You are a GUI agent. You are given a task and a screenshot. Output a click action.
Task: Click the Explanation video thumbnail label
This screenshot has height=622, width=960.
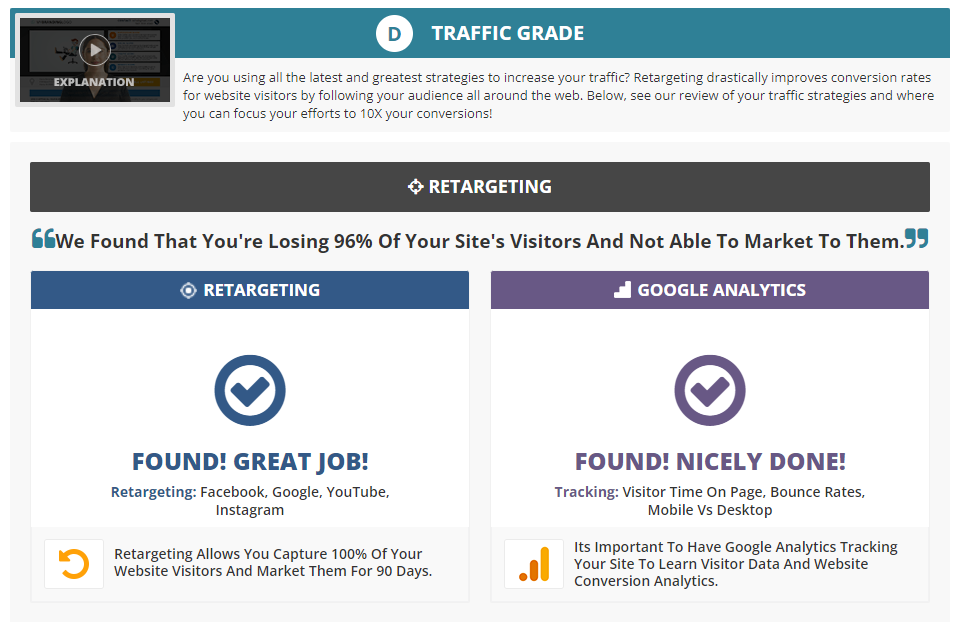pos(94,82)
